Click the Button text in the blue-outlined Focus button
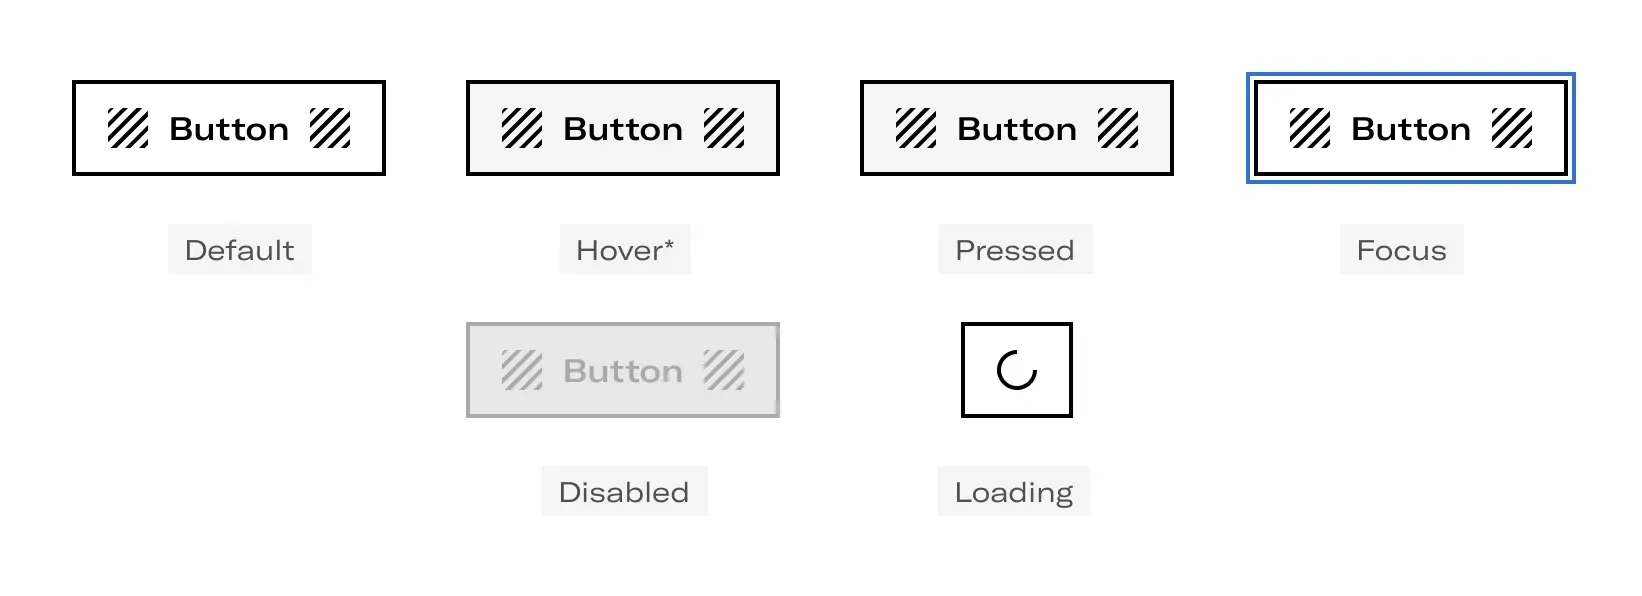This screenshot has width=1642, height=596. (x=1411, y=129)
